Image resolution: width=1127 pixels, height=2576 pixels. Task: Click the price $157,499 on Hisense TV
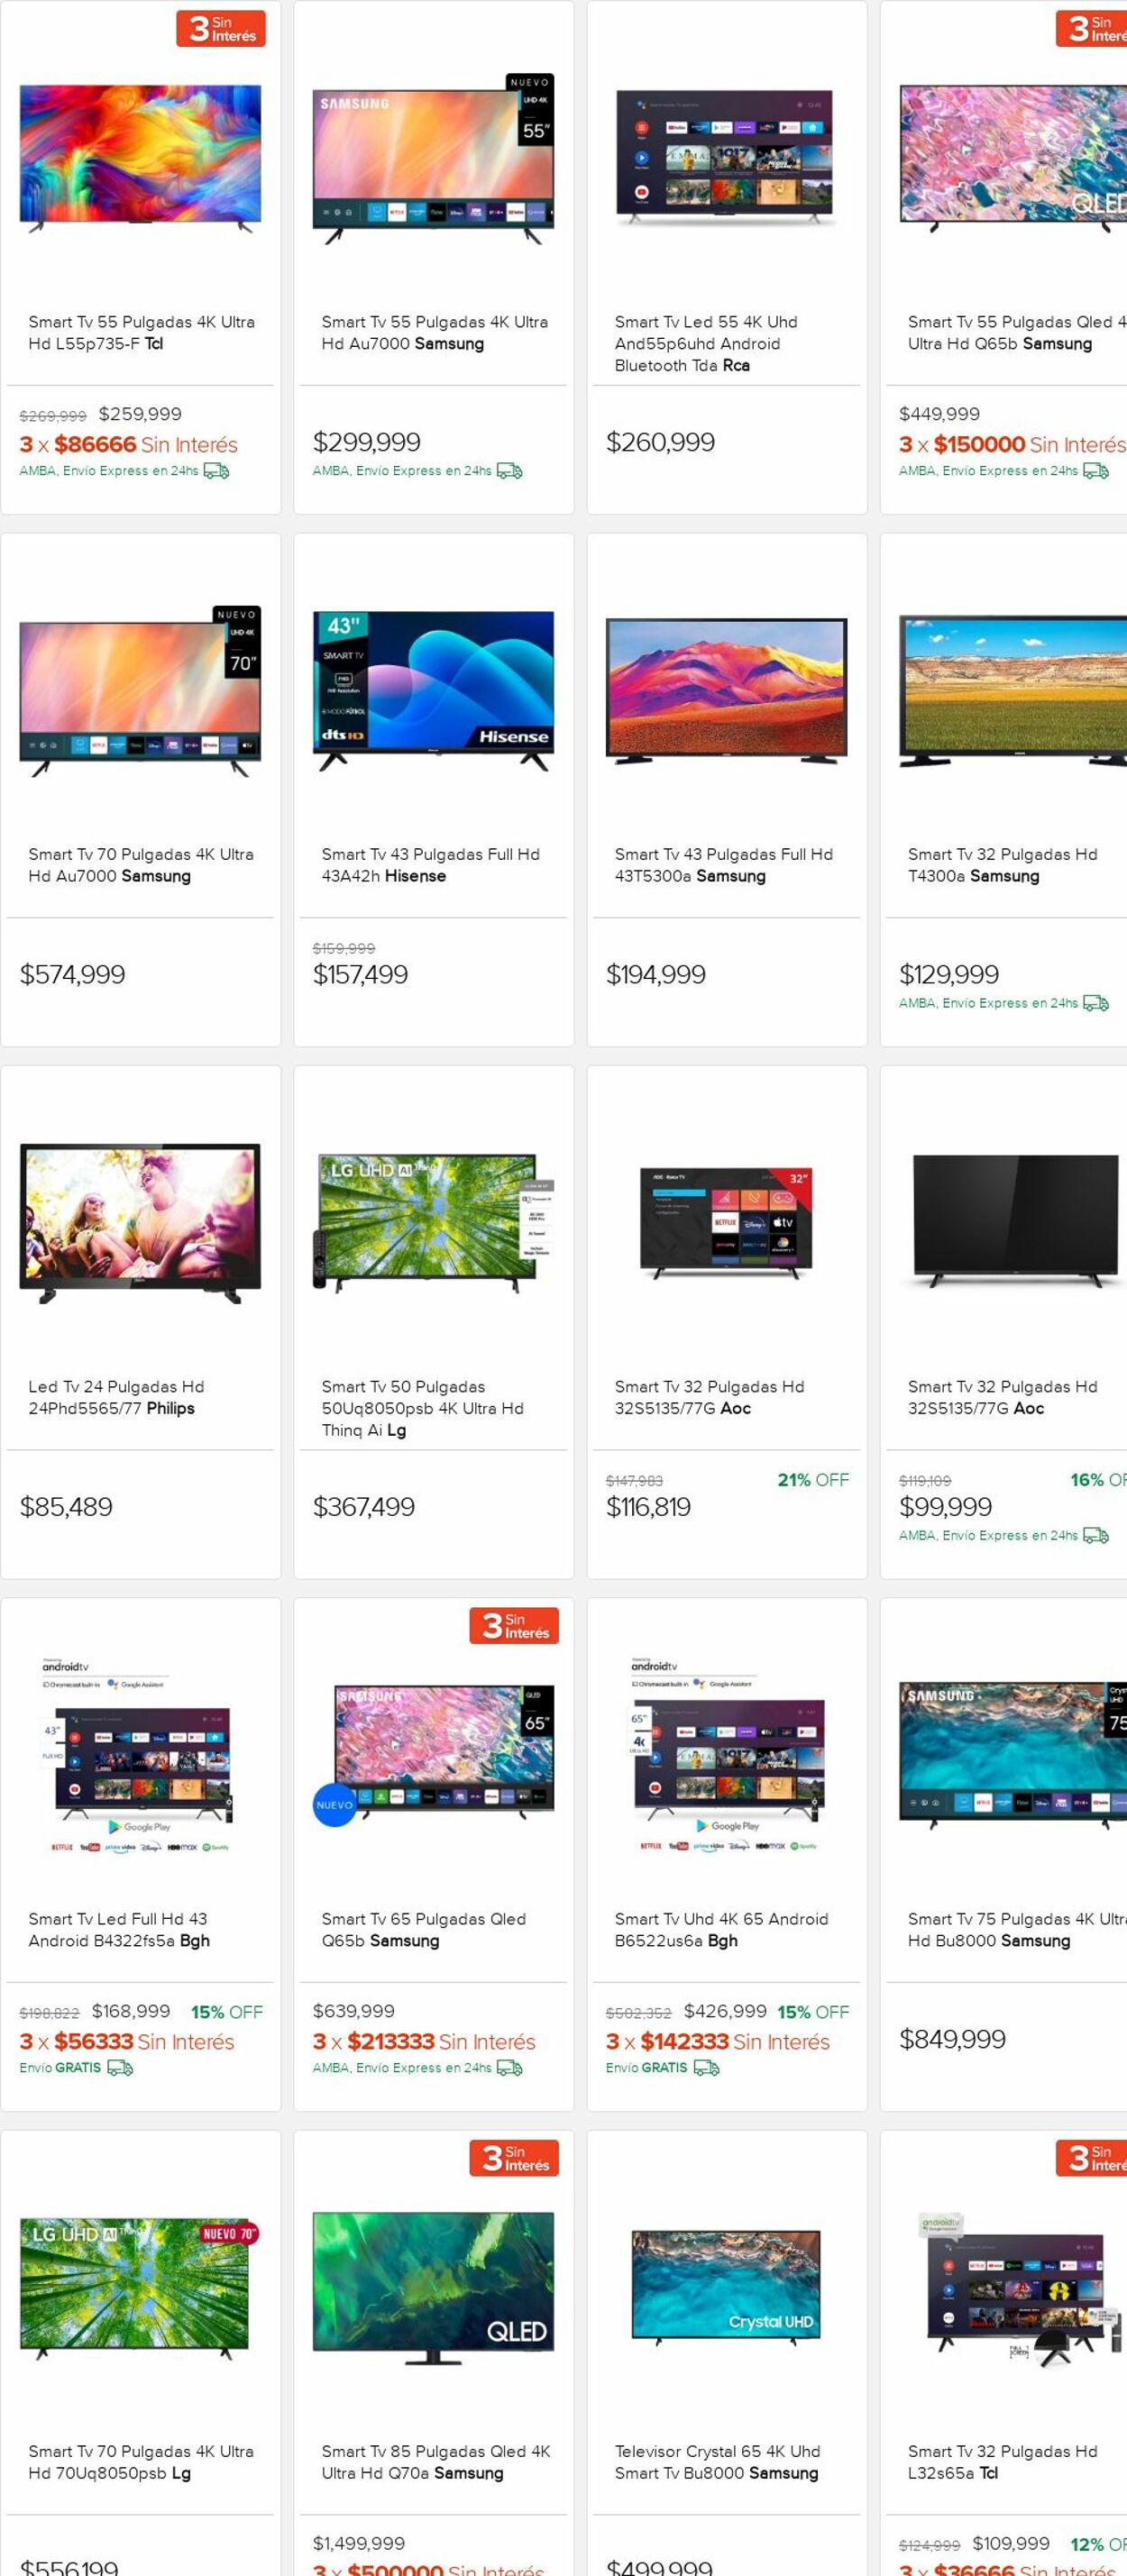click(360, 974)
